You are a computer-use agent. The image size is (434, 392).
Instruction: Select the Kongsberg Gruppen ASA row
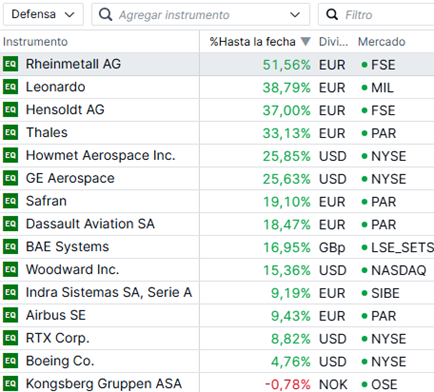click(217, 383)
